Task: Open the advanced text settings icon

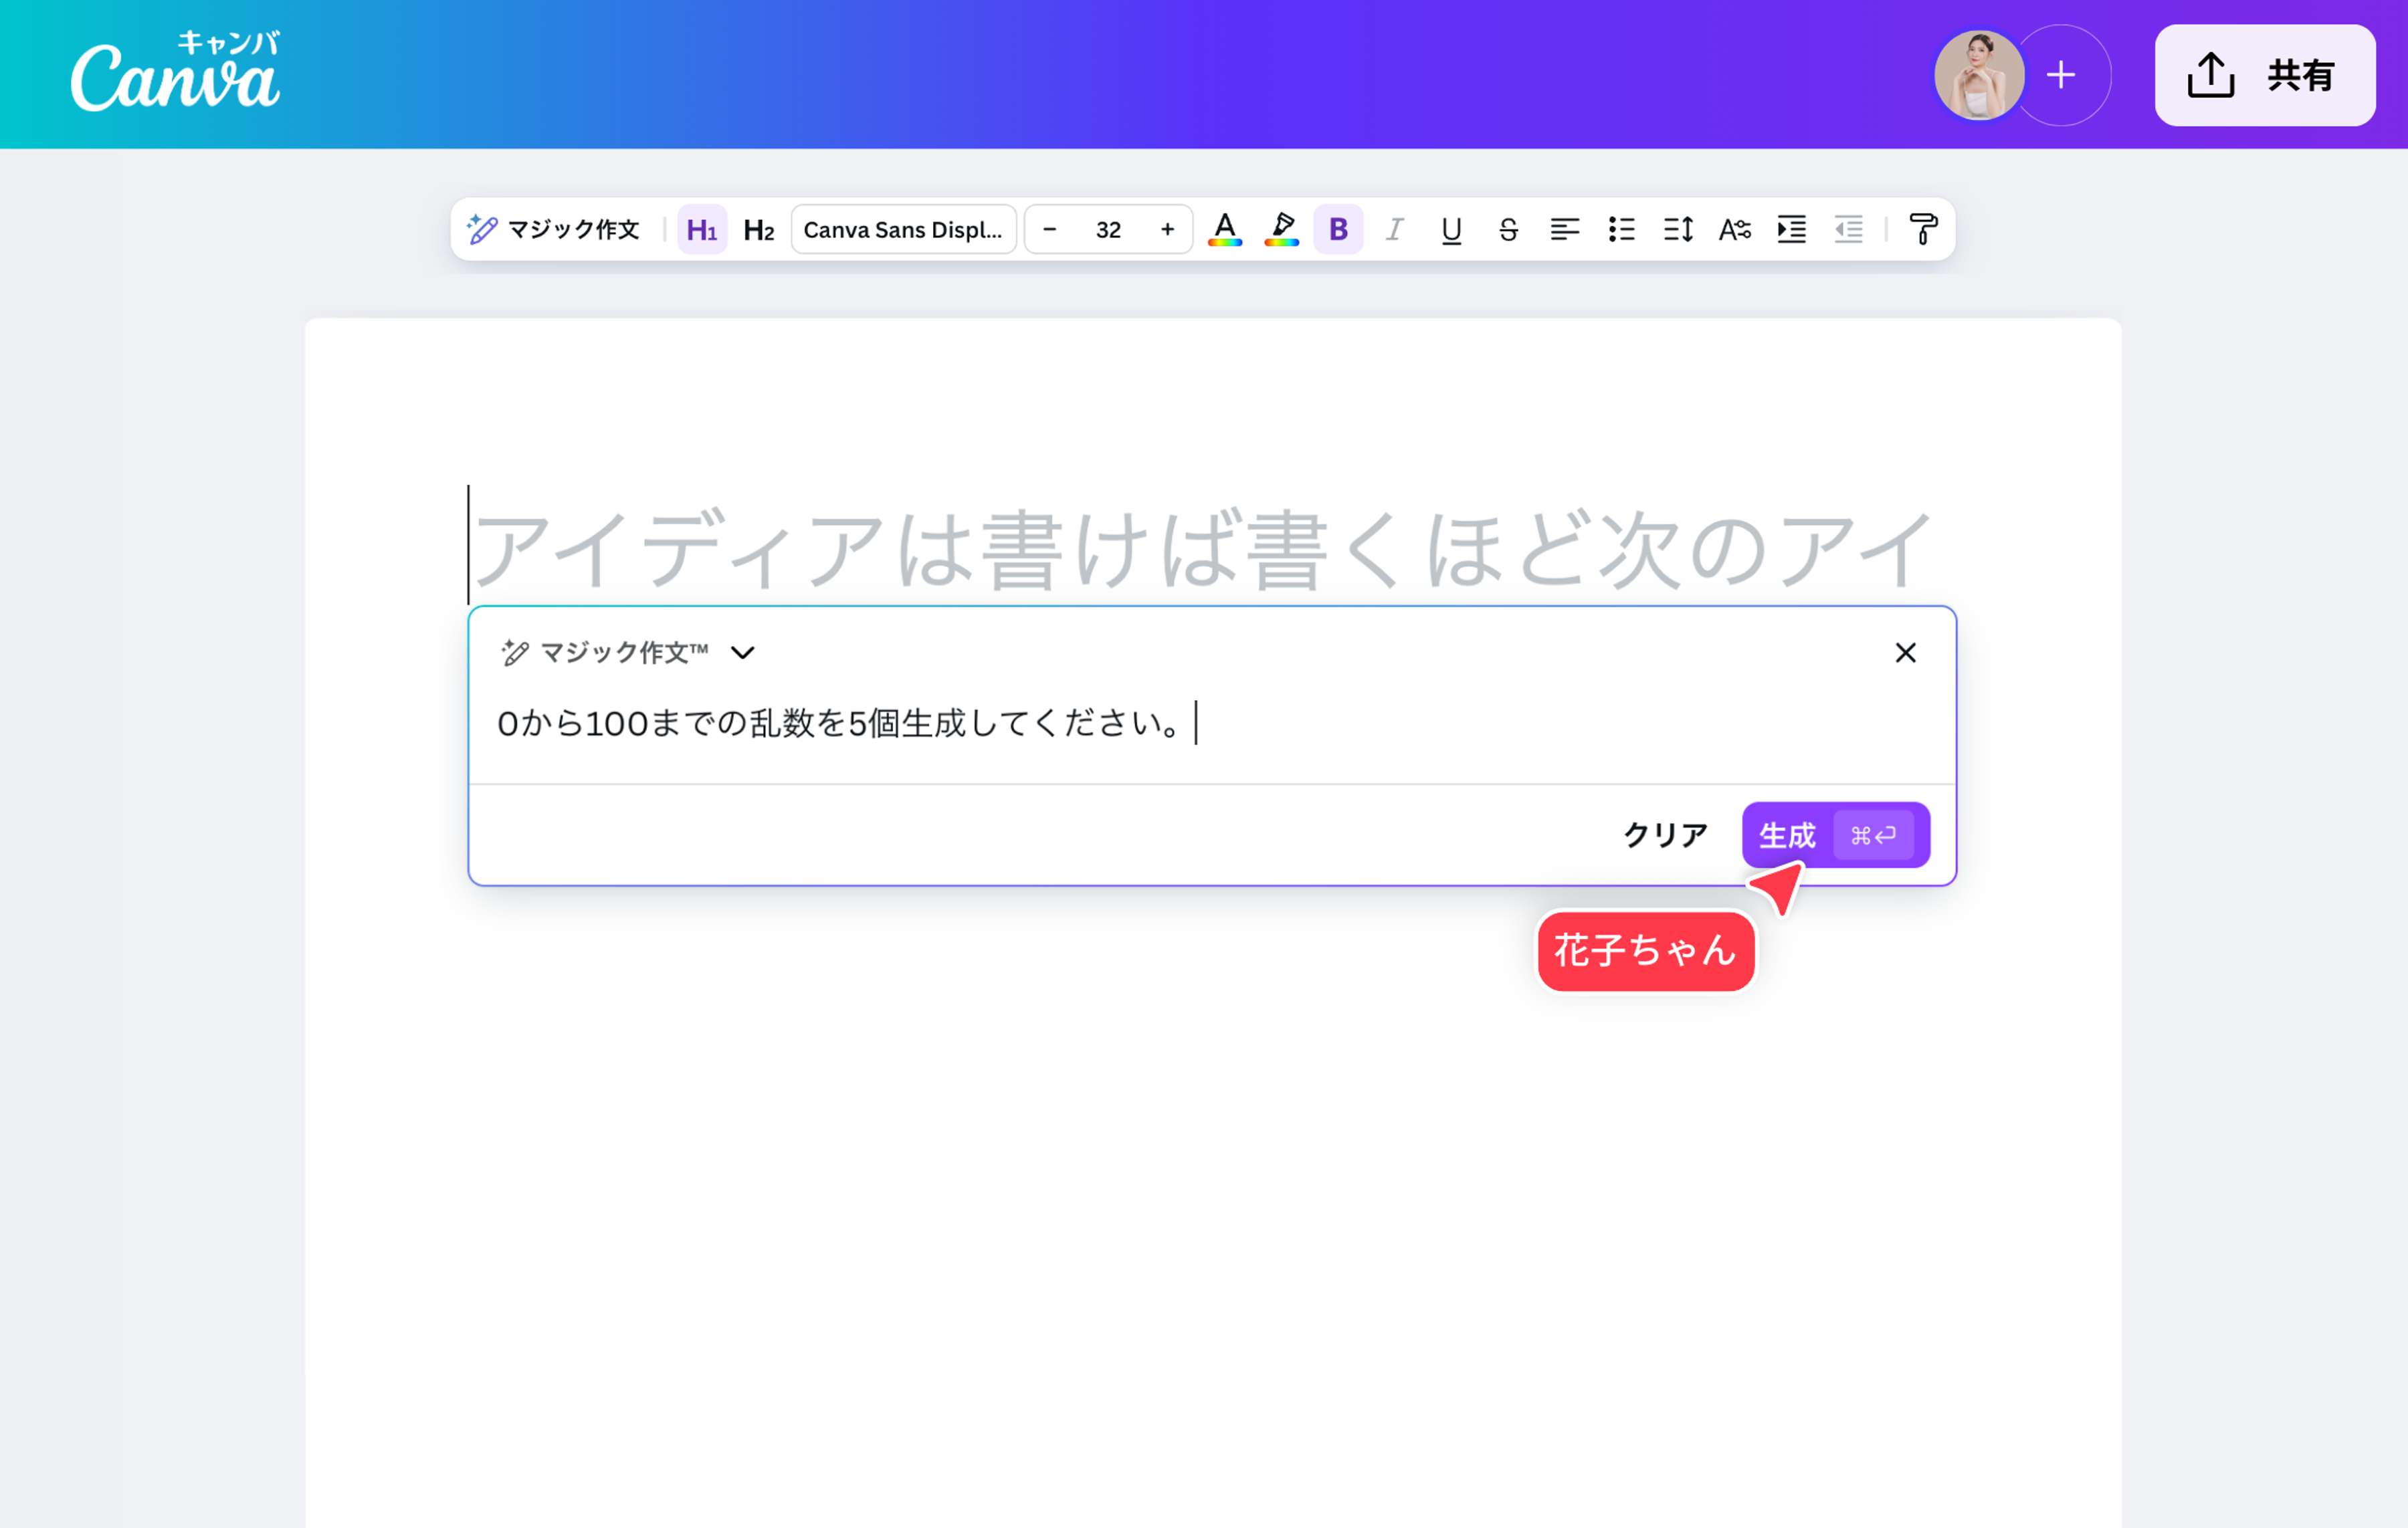Action: 1735,230
